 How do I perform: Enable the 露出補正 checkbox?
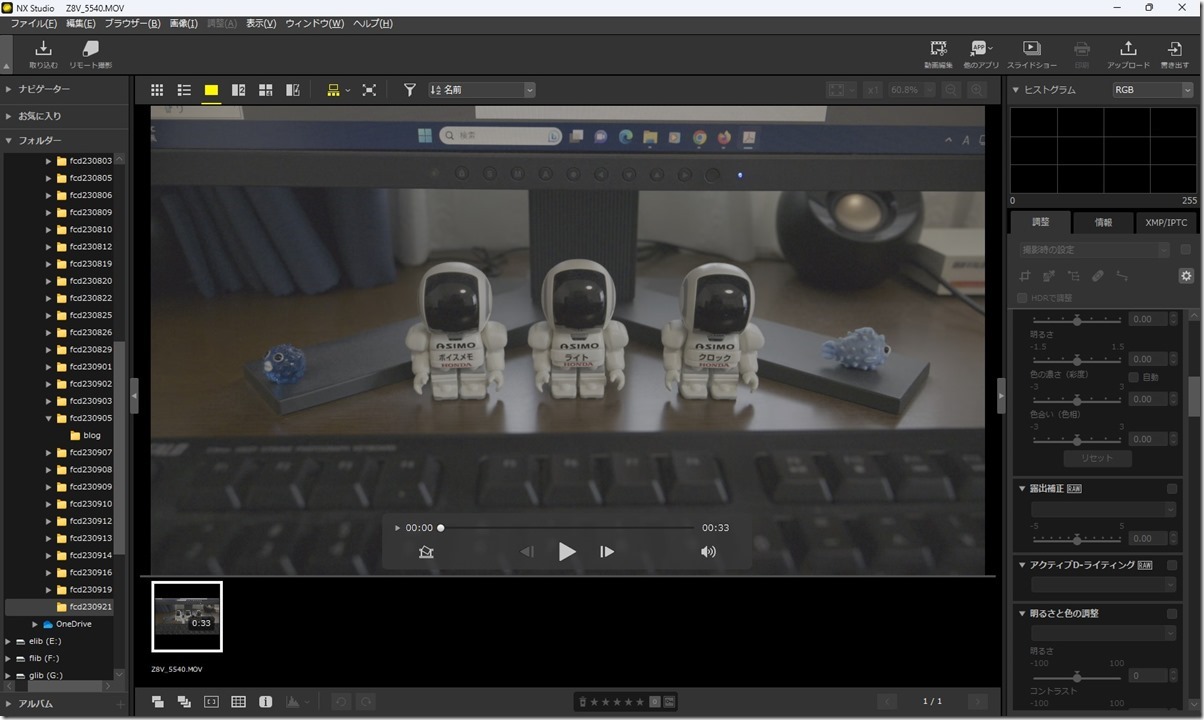point(1172,489)
